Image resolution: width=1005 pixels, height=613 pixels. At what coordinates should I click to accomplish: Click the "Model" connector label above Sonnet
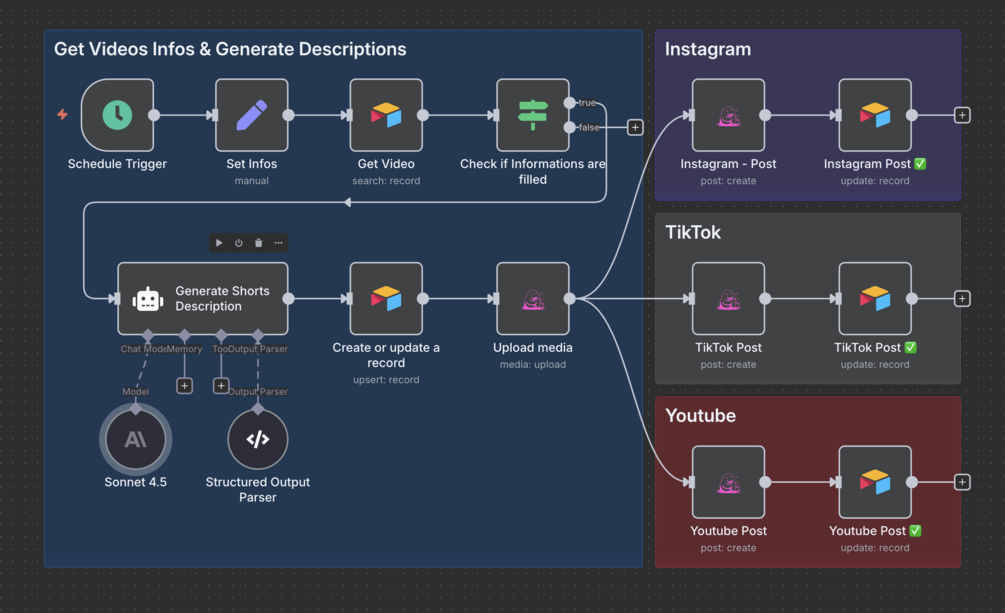135,392
